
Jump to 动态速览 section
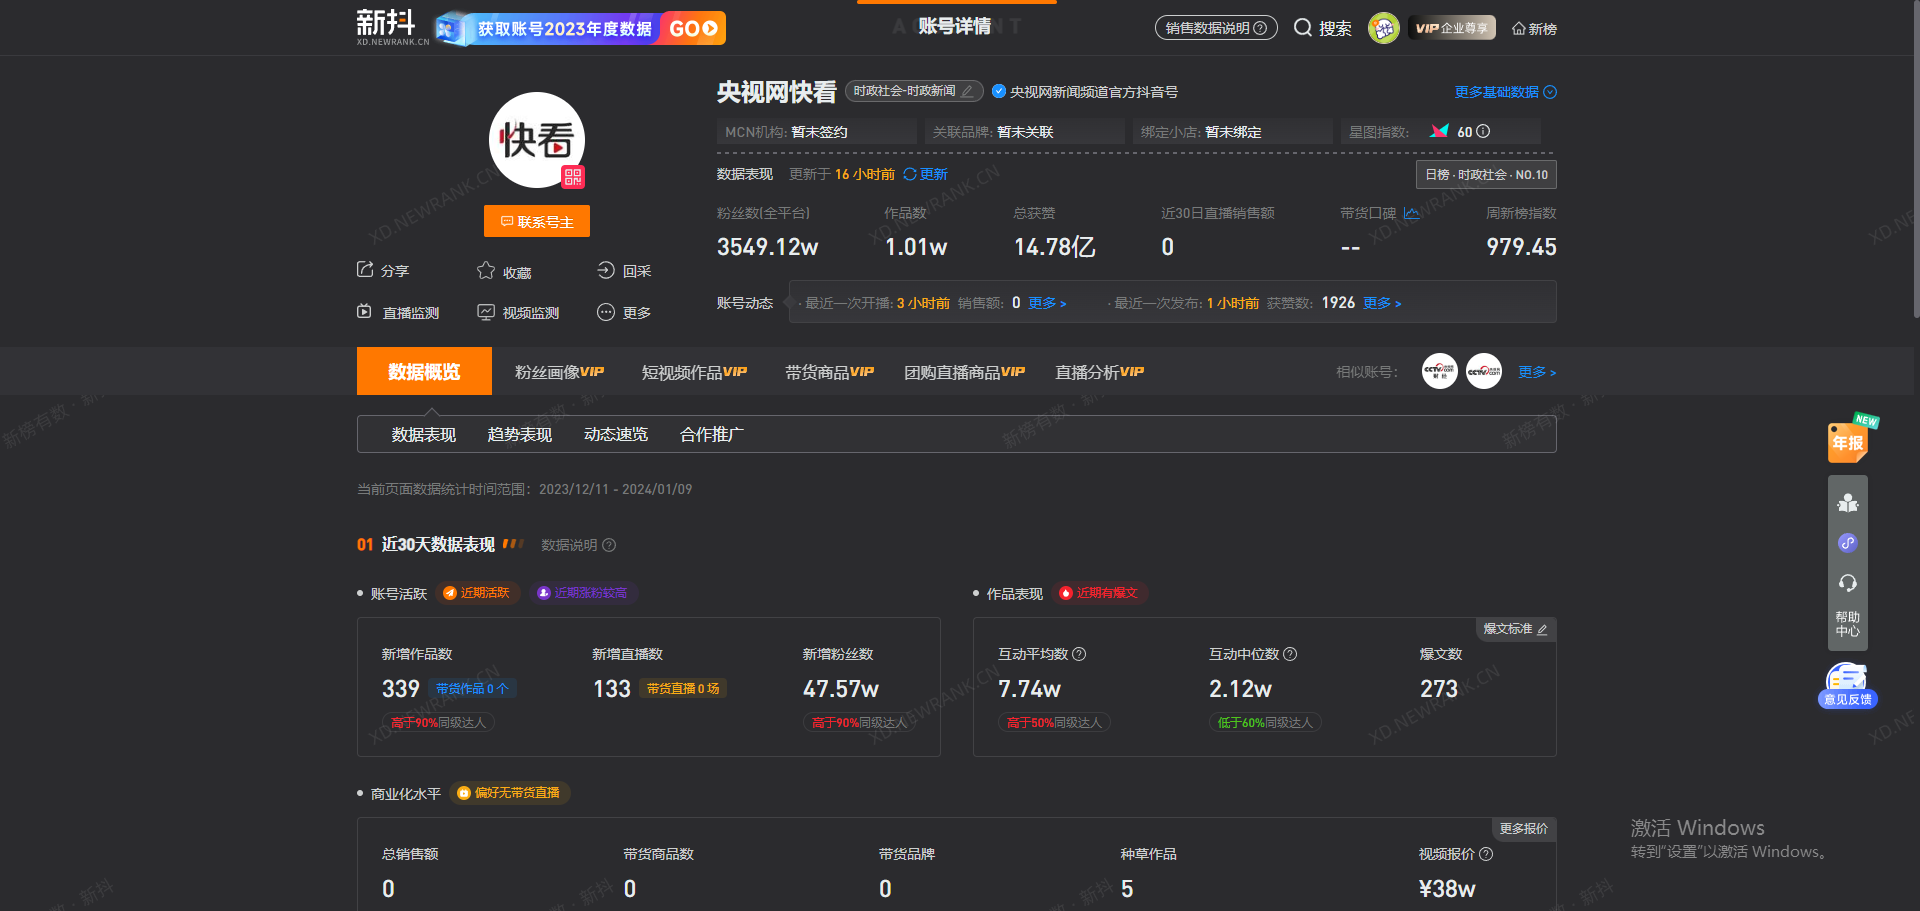point(616,434)
